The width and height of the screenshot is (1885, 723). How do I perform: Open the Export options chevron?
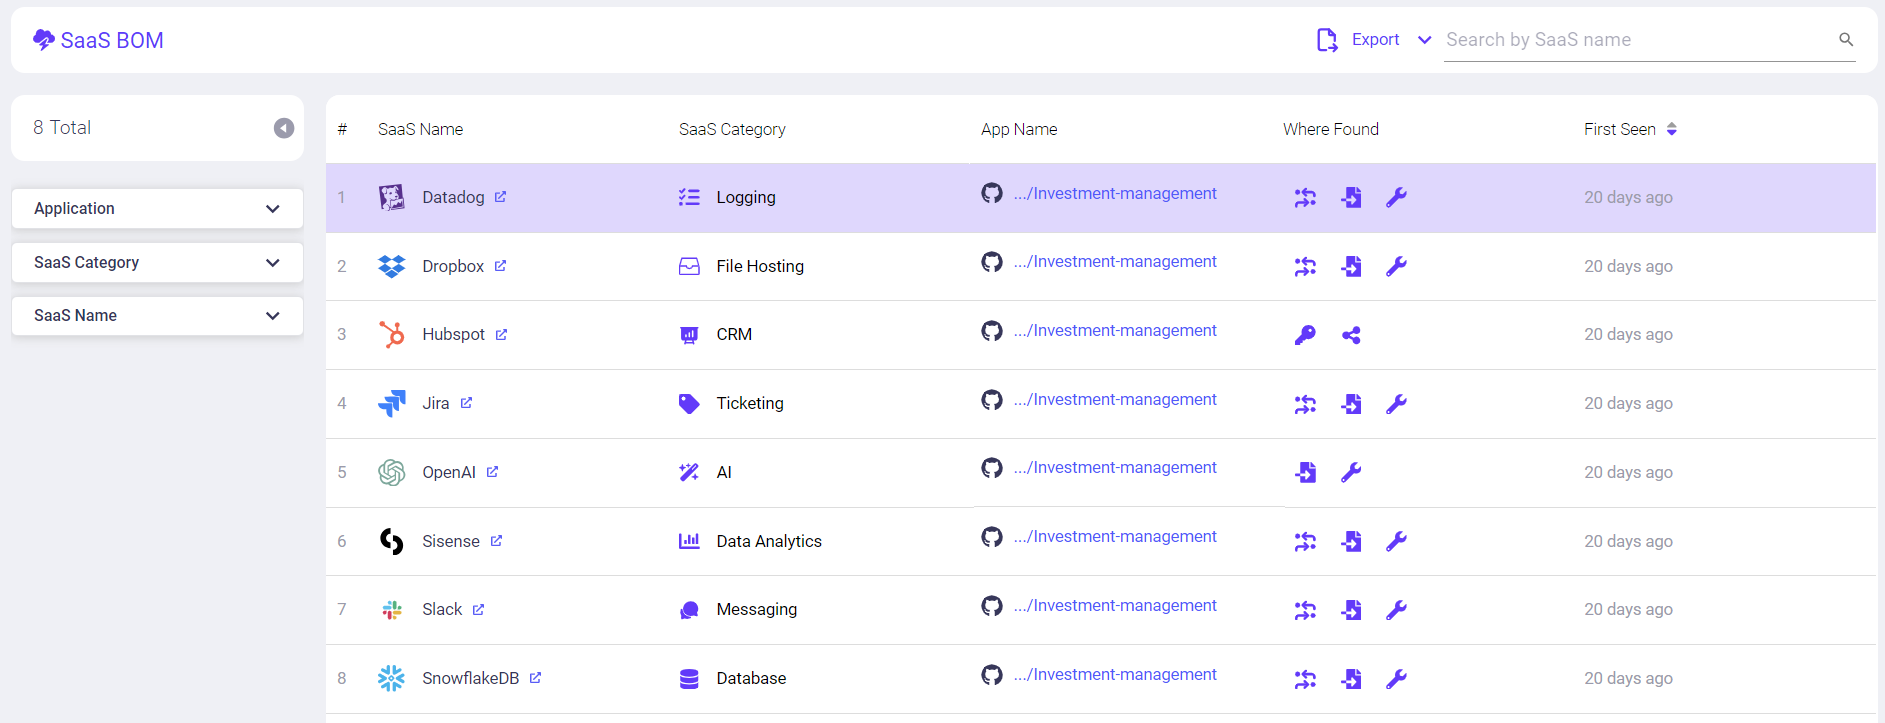click(1425, 40)
